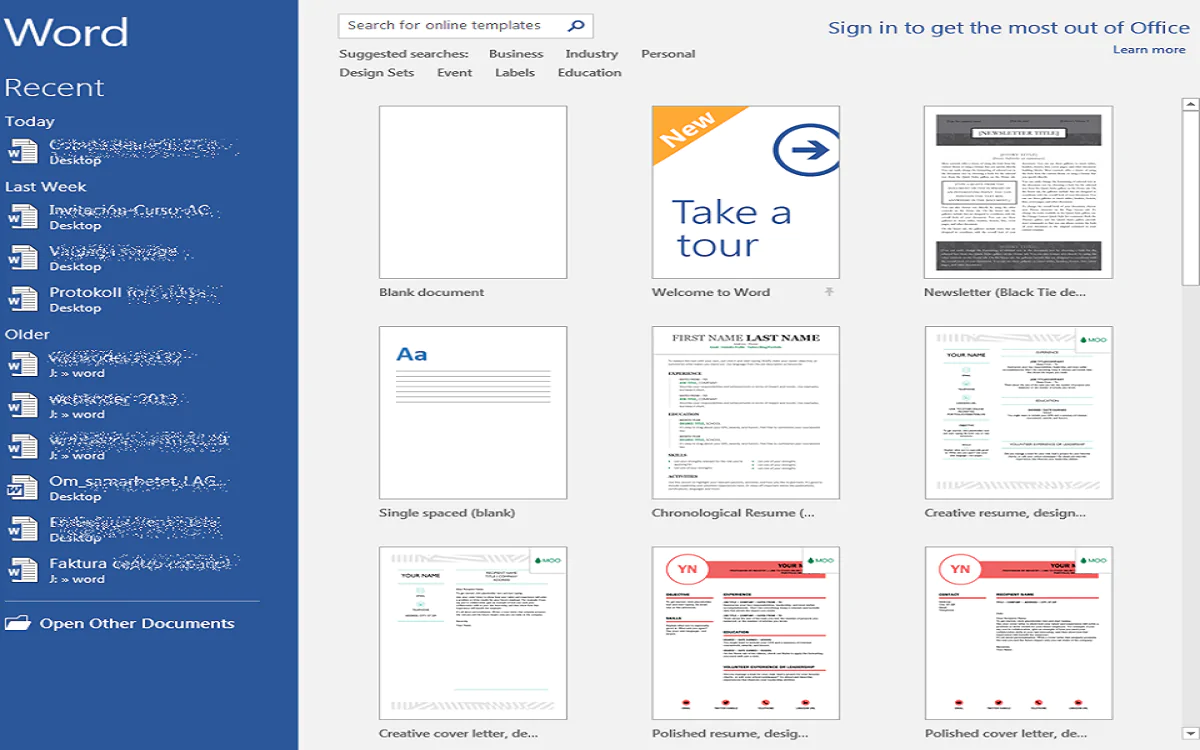This screenshot has height=750, width=1200.
Task: Click the Word icon beside Invitación-Curso-AC
Action: point(21,217)
